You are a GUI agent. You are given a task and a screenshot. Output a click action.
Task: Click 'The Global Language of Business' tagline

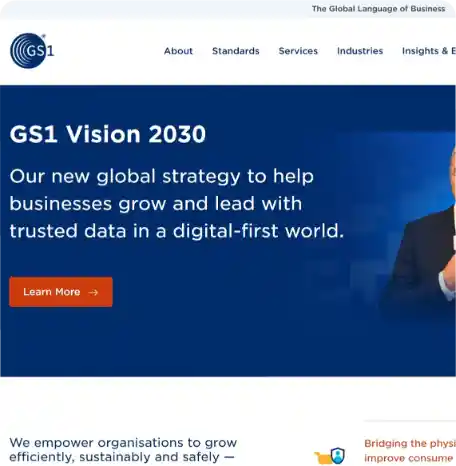pyautogui.click(x=378, y=9)
